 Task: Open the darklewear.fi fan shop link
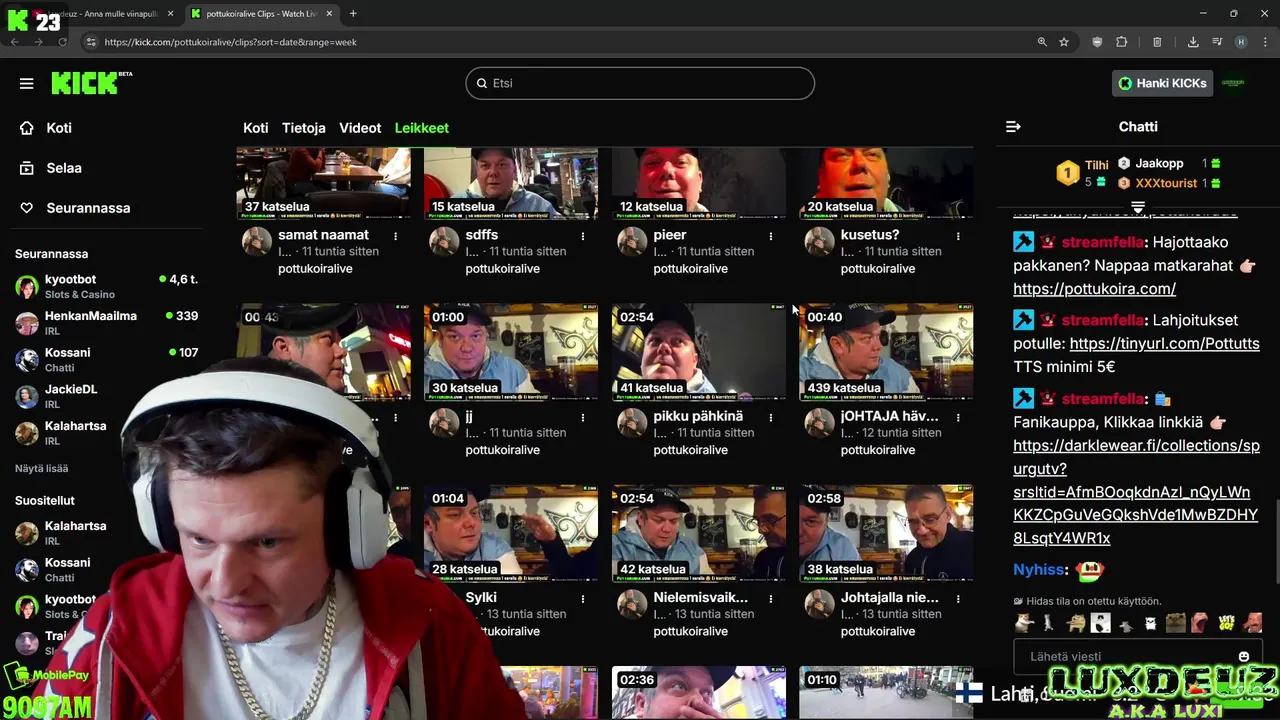coord(1136,492)
